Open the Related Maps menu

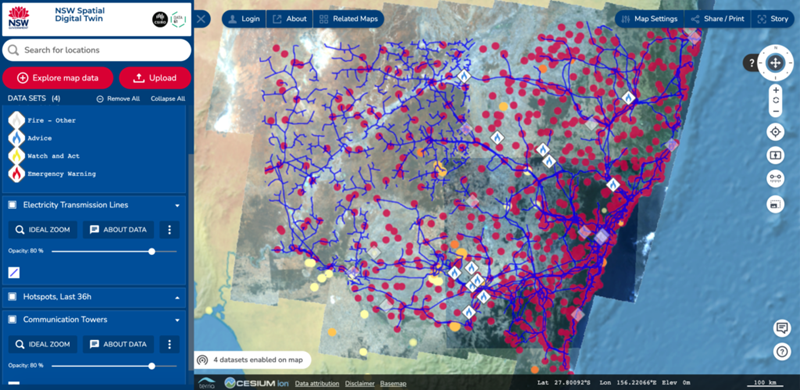348,19
